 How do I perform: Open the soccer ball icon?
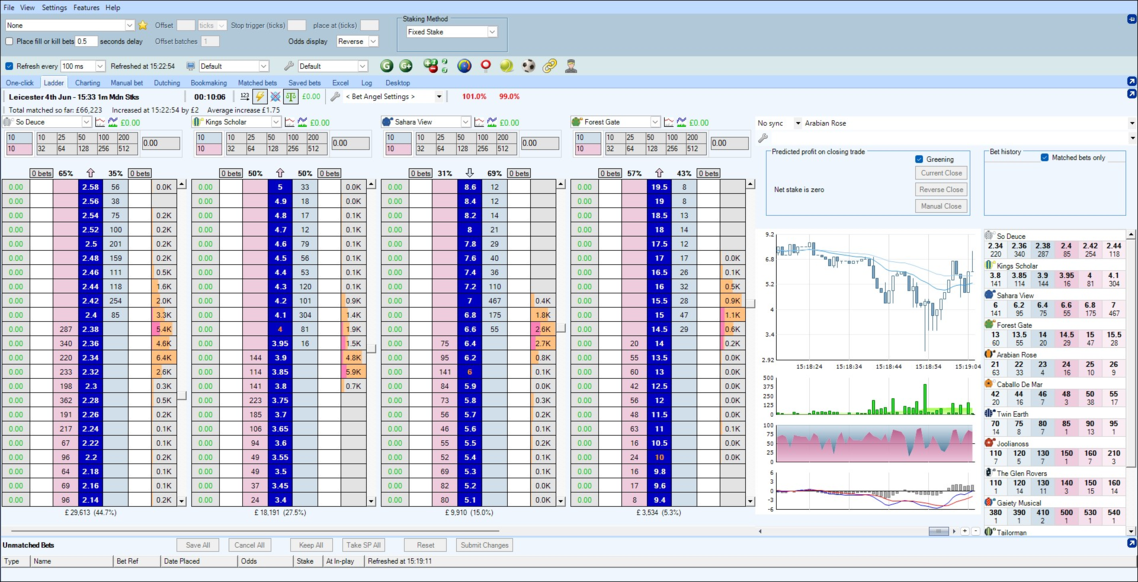coord(528,66)
